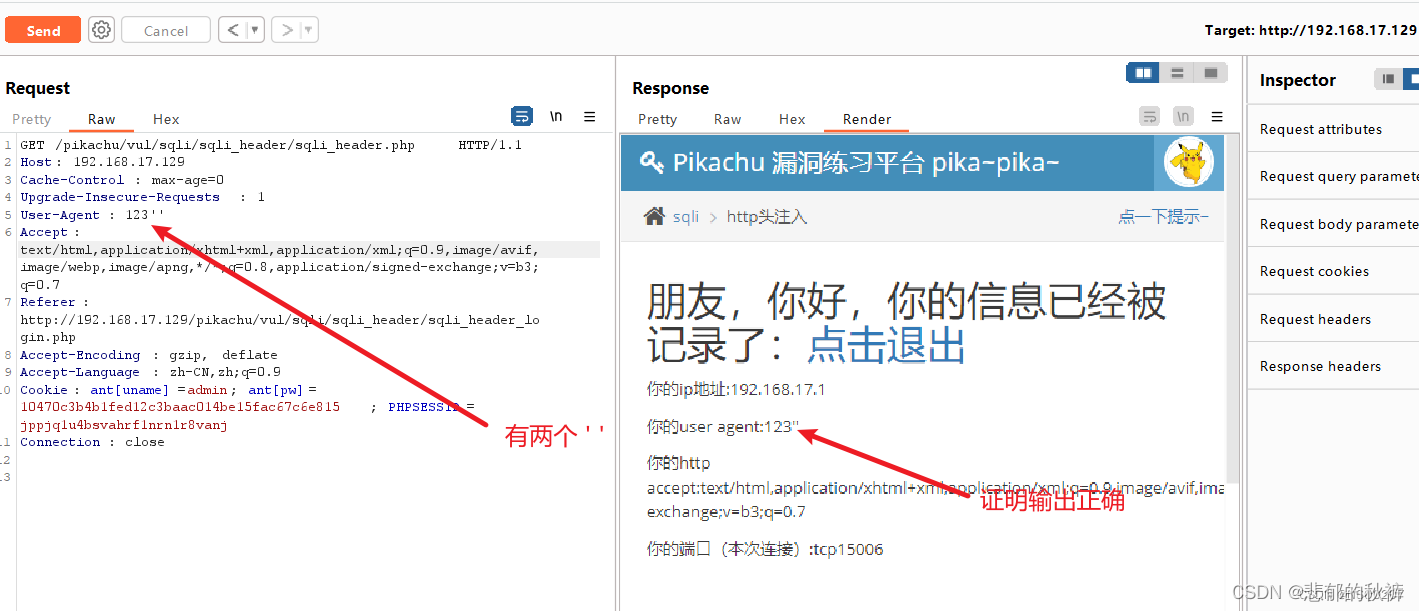The width and height of the screenshot is (1419, 611).
Task: Switch to the Pretty tab of the Response
Action: tap(657, 119)
